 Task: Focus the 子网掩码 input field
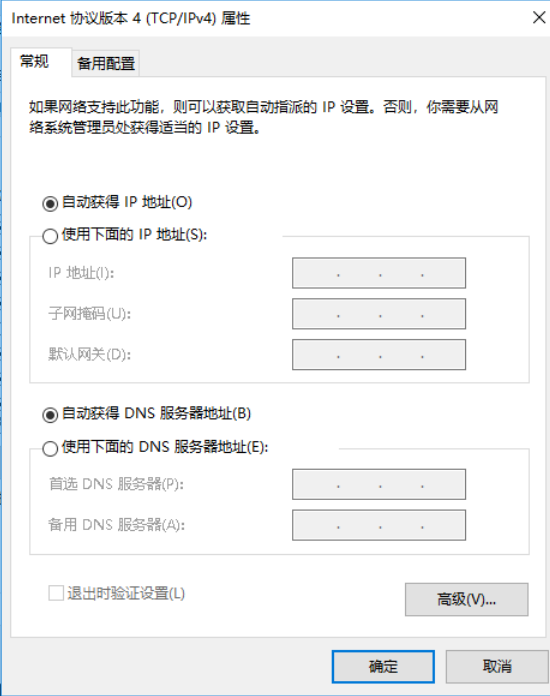pyautogui.click(x=379, y=314)
